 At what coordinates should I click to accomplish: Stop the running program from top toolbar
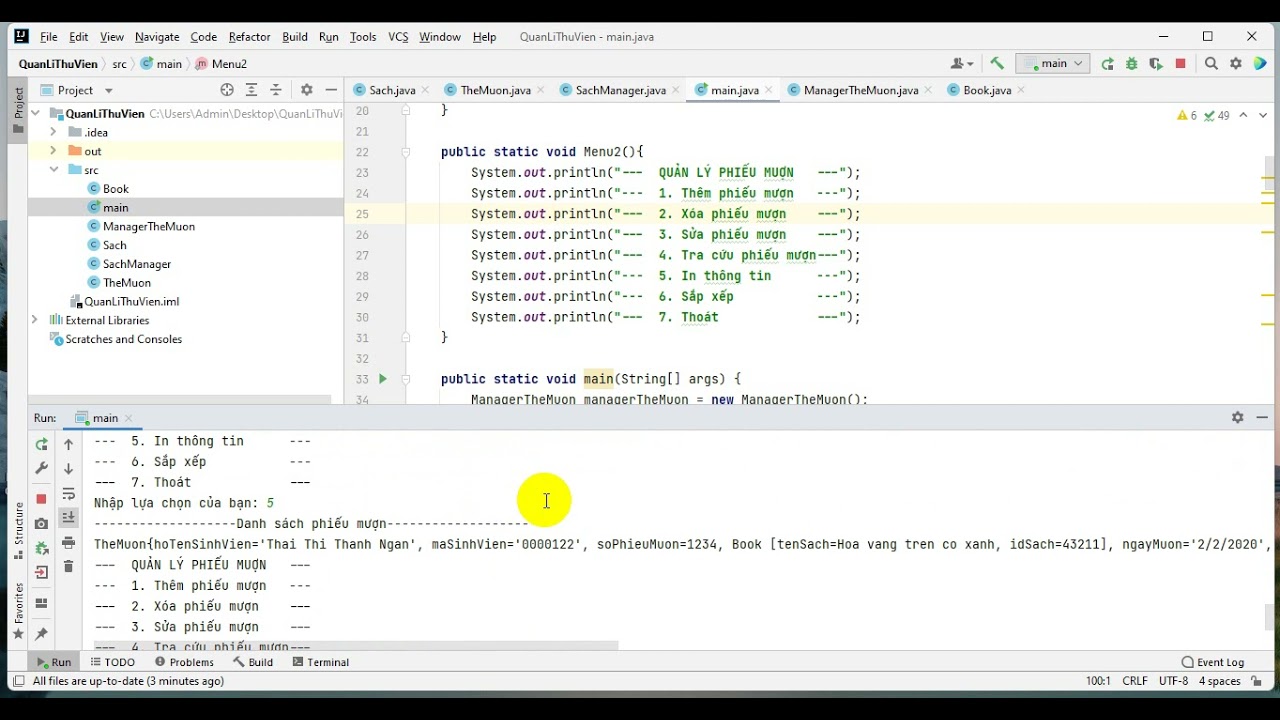pos(1180,64)
